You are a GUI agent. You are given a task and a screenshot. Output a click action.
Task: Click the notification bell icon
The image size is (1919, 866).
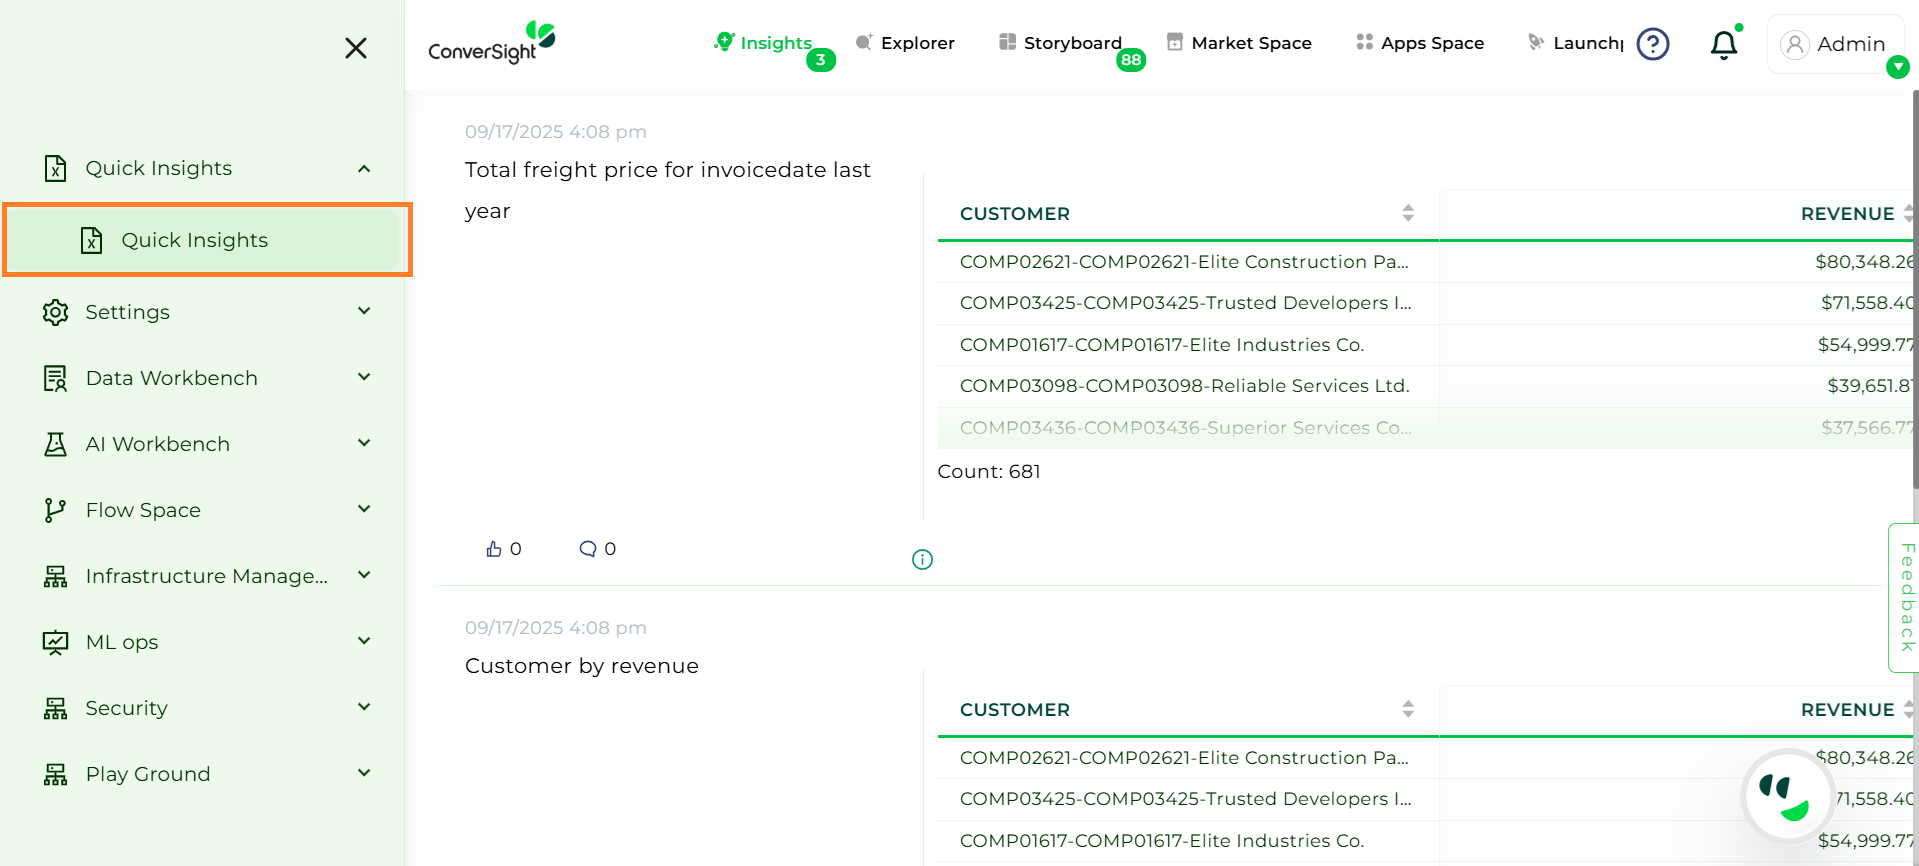[x=1723, y=45]
